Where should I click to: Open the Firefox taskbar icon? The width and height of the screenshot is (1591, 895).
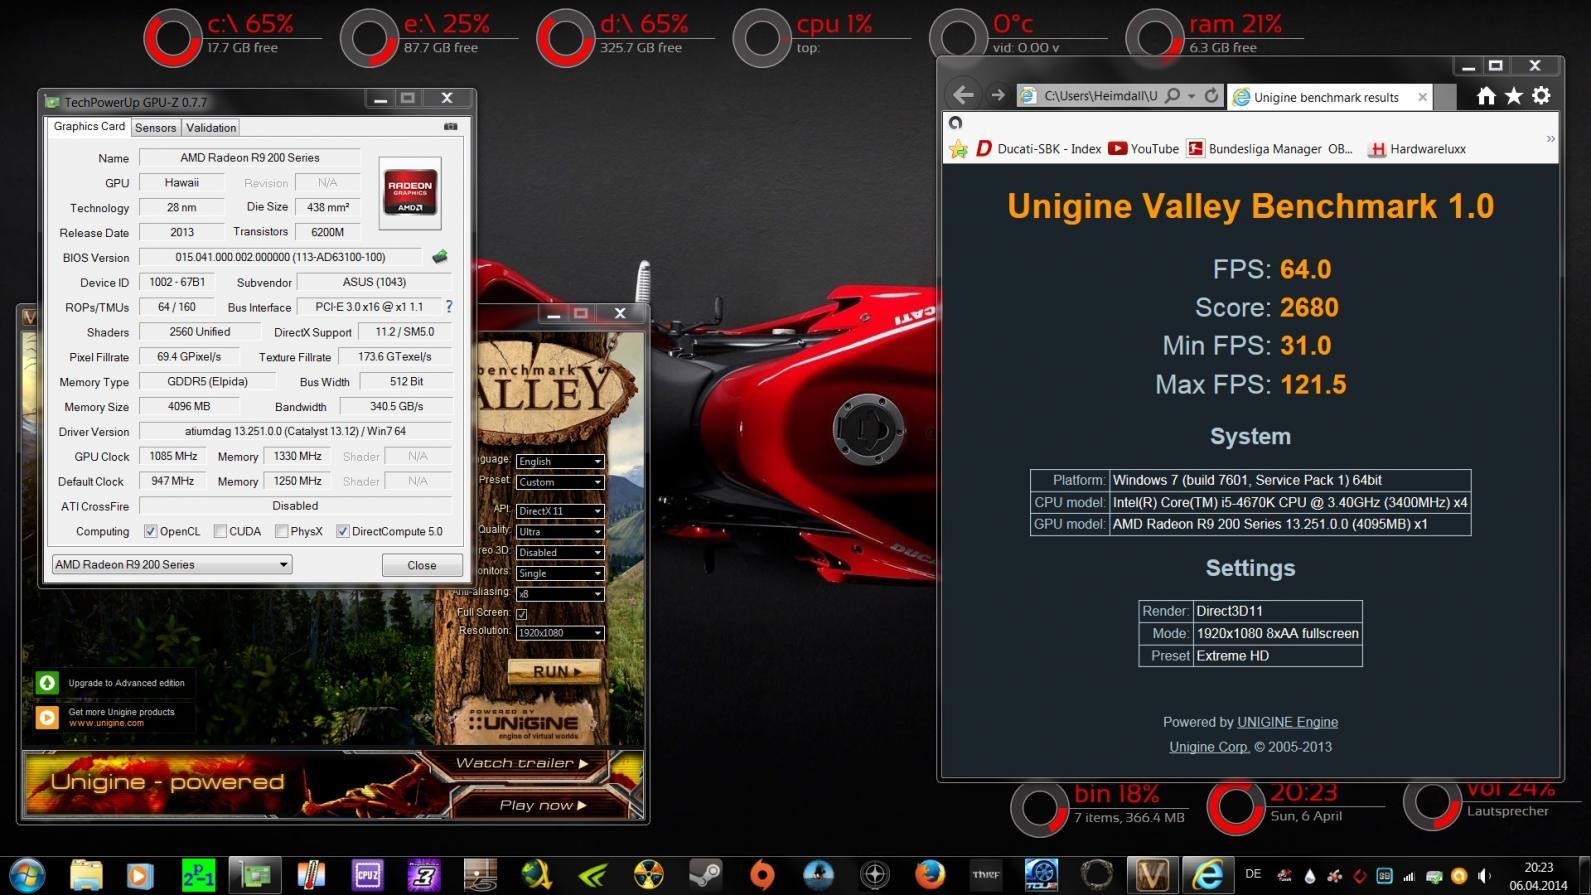click(x=930, y=875)
